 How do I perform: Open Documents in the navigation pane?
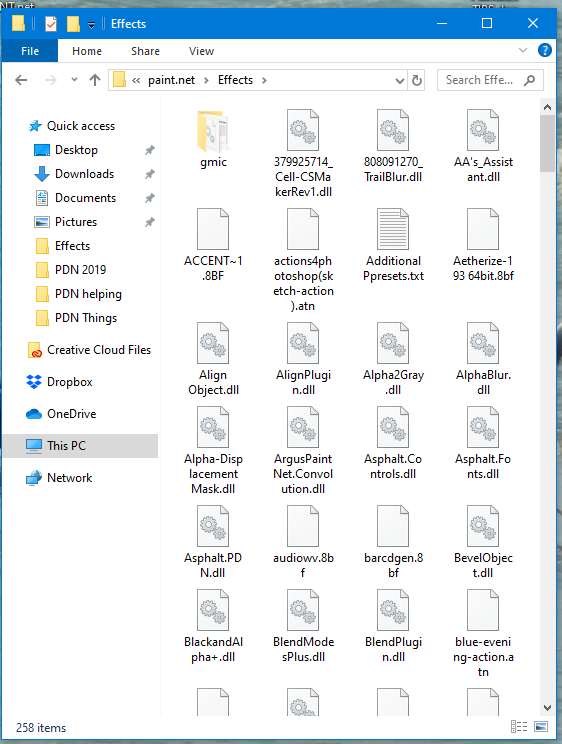coord(85,198)
